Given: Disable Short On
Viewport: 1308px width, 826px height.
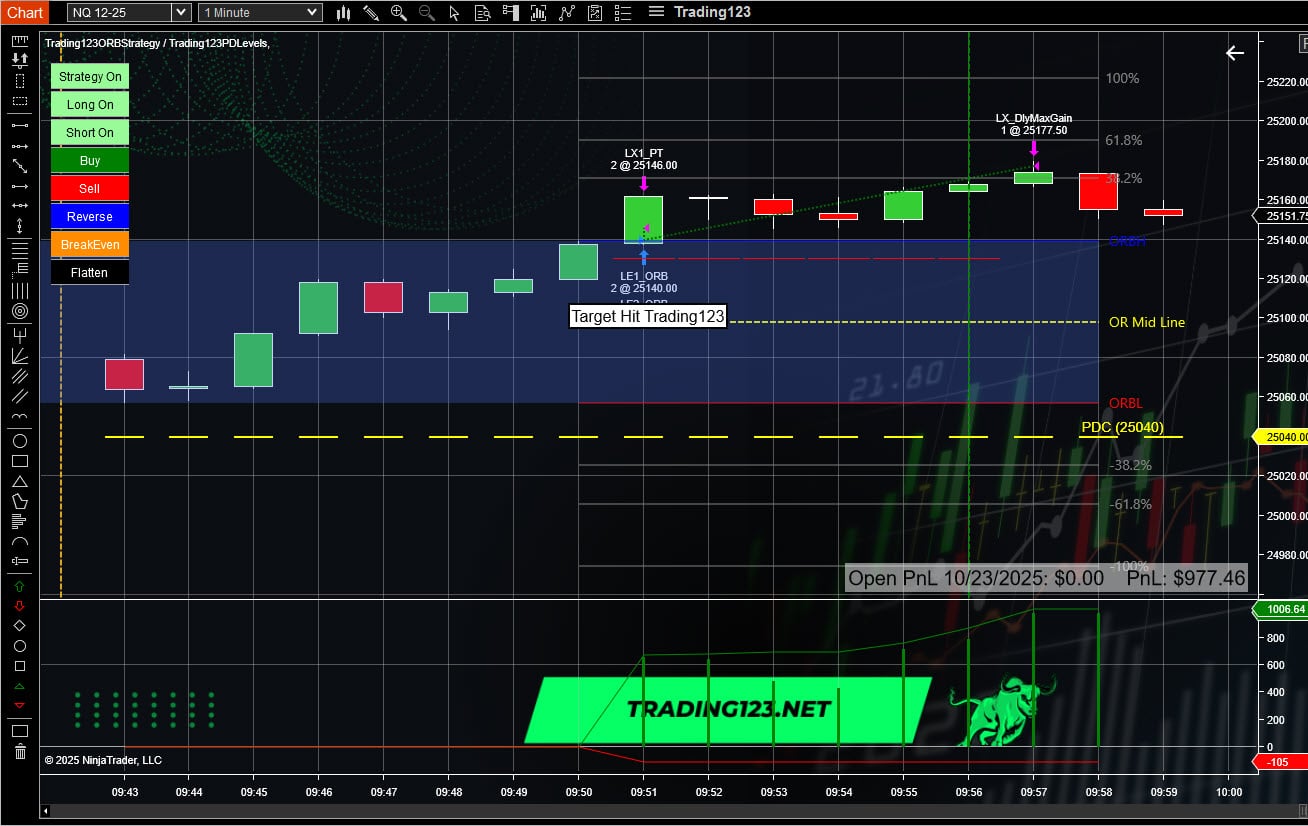Looking at the screenshot, I should (89, 132).
